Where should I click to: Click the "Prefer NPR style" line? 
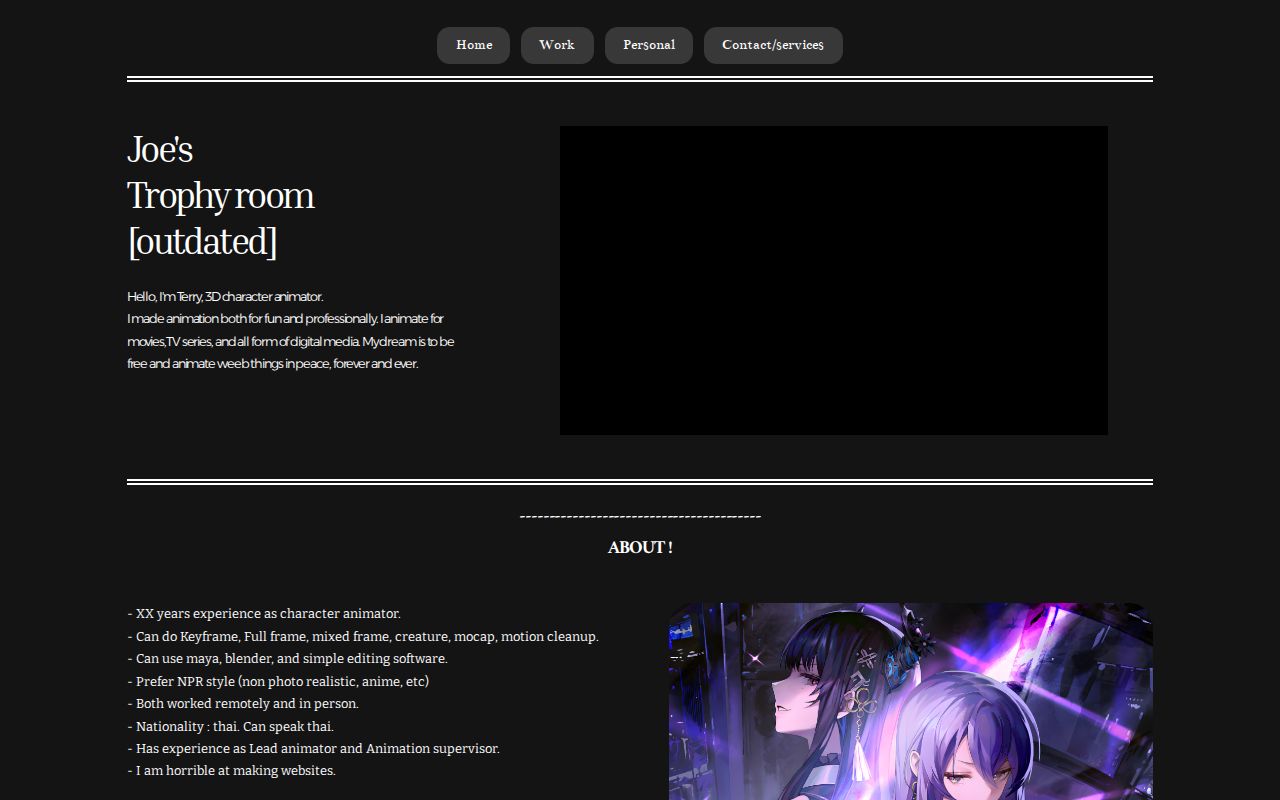[278, 681]
